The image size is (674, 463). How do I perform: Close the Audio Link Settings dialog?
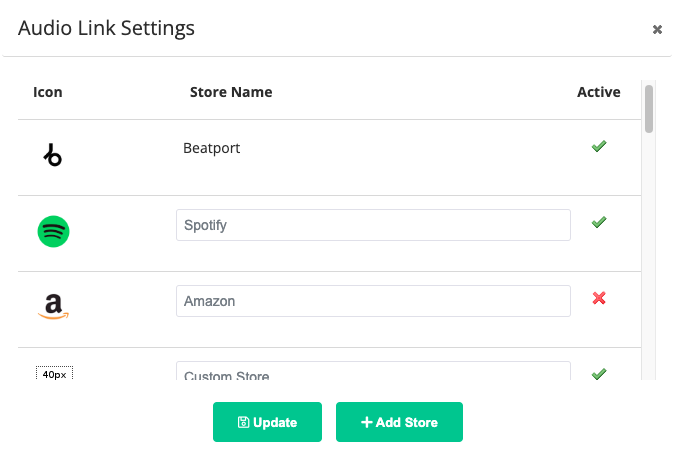[x=657, y=29]
